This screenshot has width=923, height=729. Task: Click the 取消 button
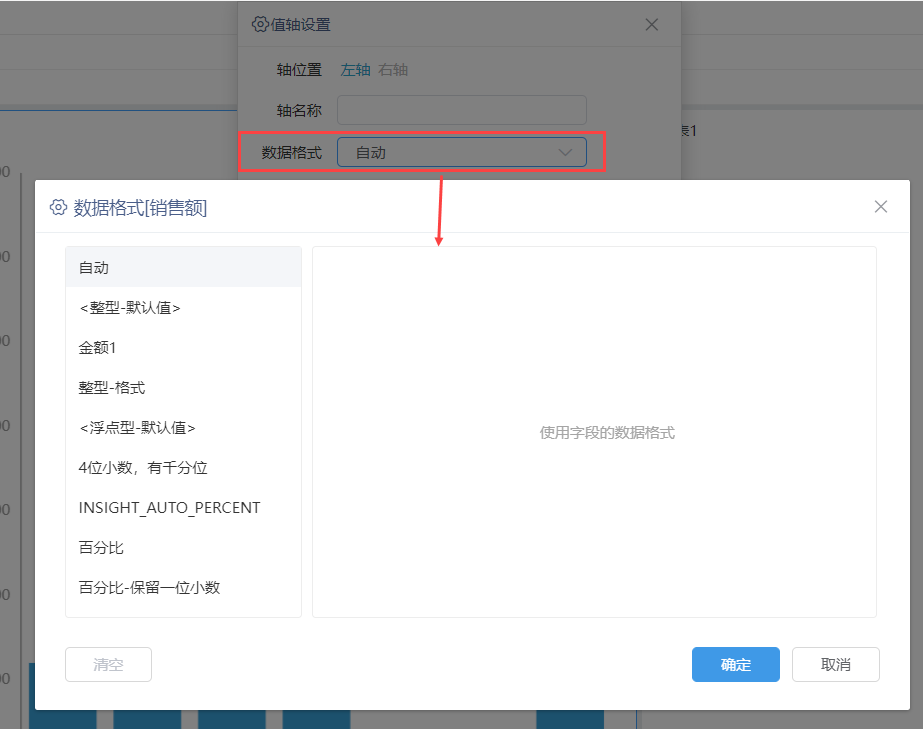836,664
